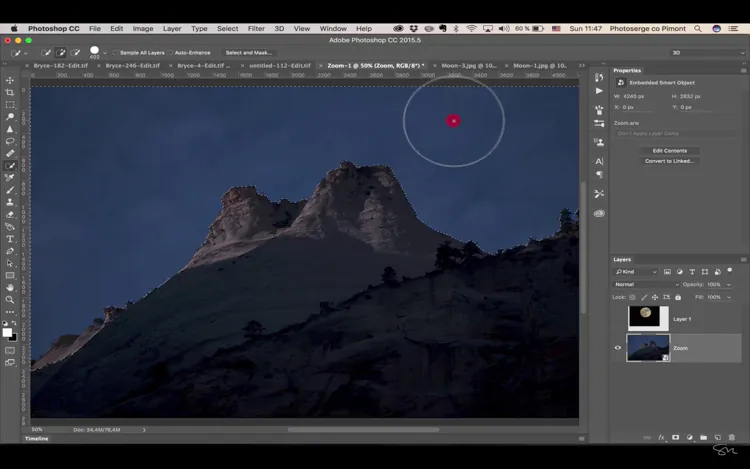Open the Normal blend mode dropdown
The height and width of the screenshot is (469, 750).
(646, 284)
